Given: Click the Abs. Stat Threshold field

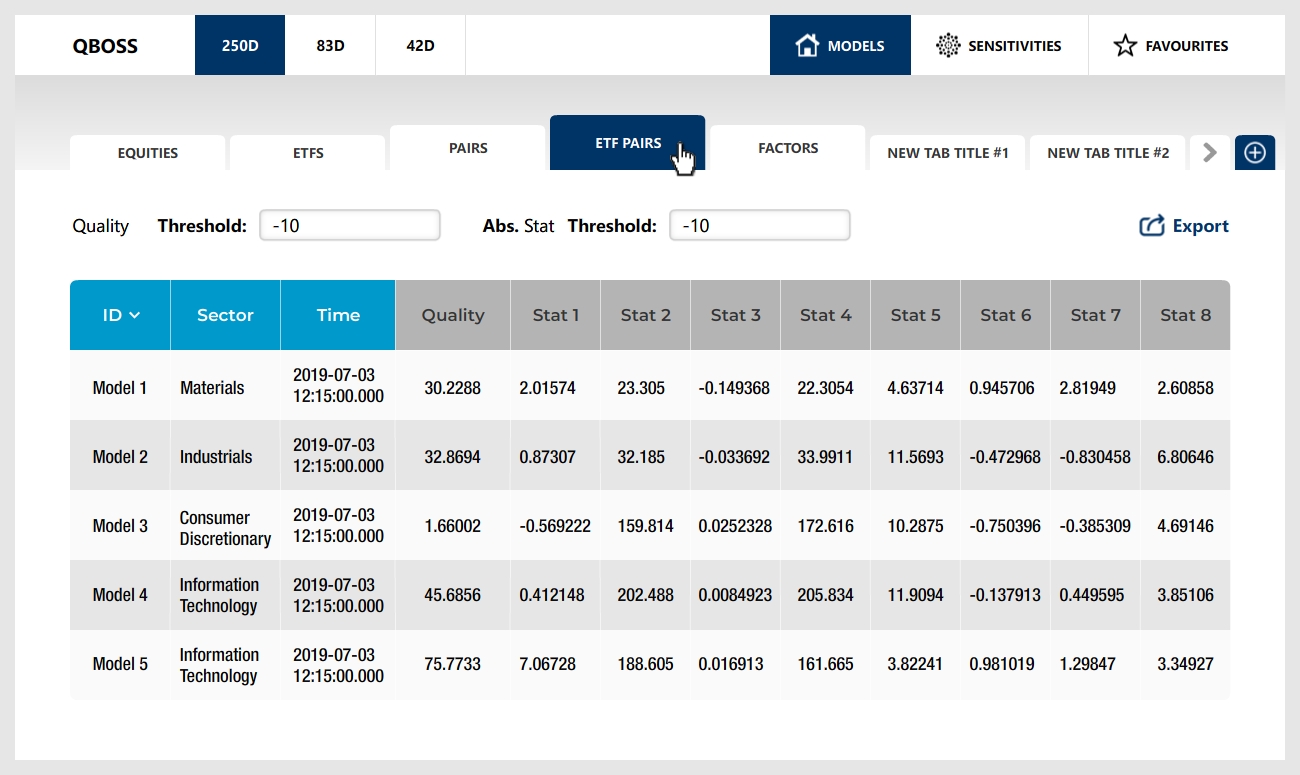Looking at the screenshot, I should (x=760, y=225).
